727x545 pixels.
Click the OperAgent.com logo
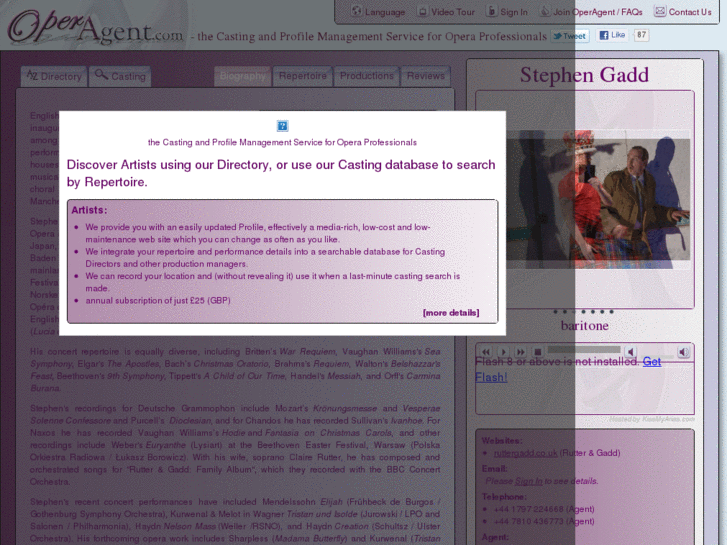coord(96,27)
